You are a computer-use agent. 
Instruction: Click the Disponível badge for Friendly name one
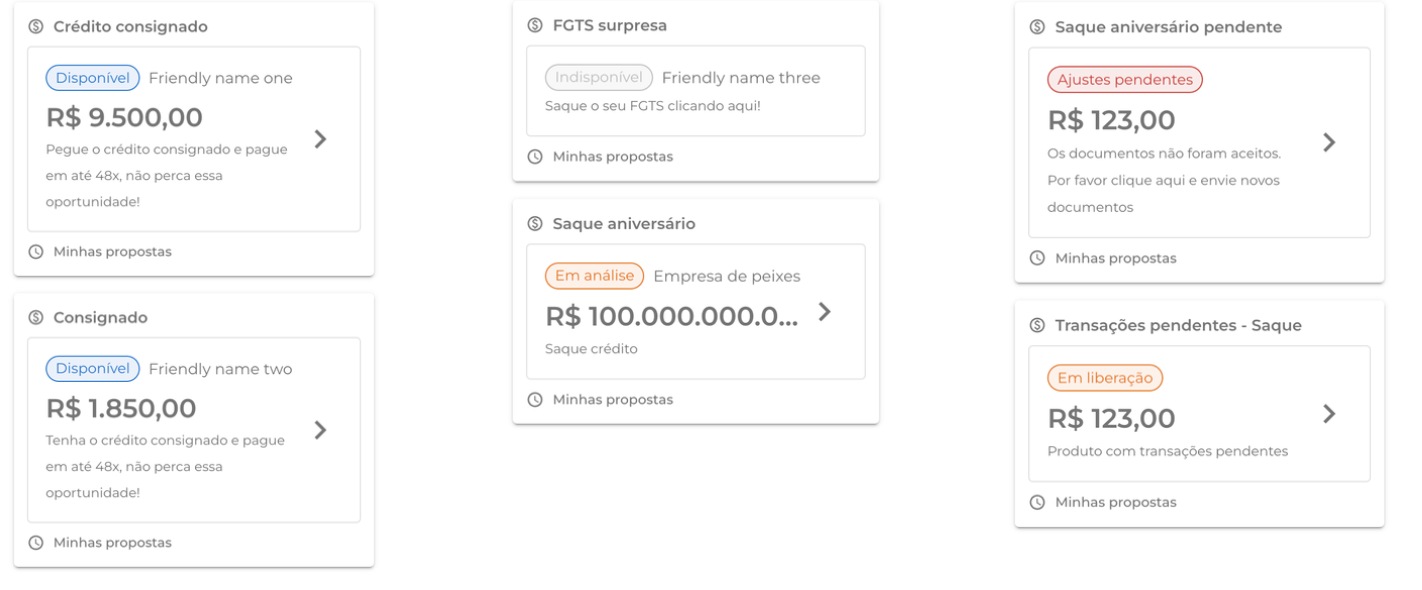93,78
